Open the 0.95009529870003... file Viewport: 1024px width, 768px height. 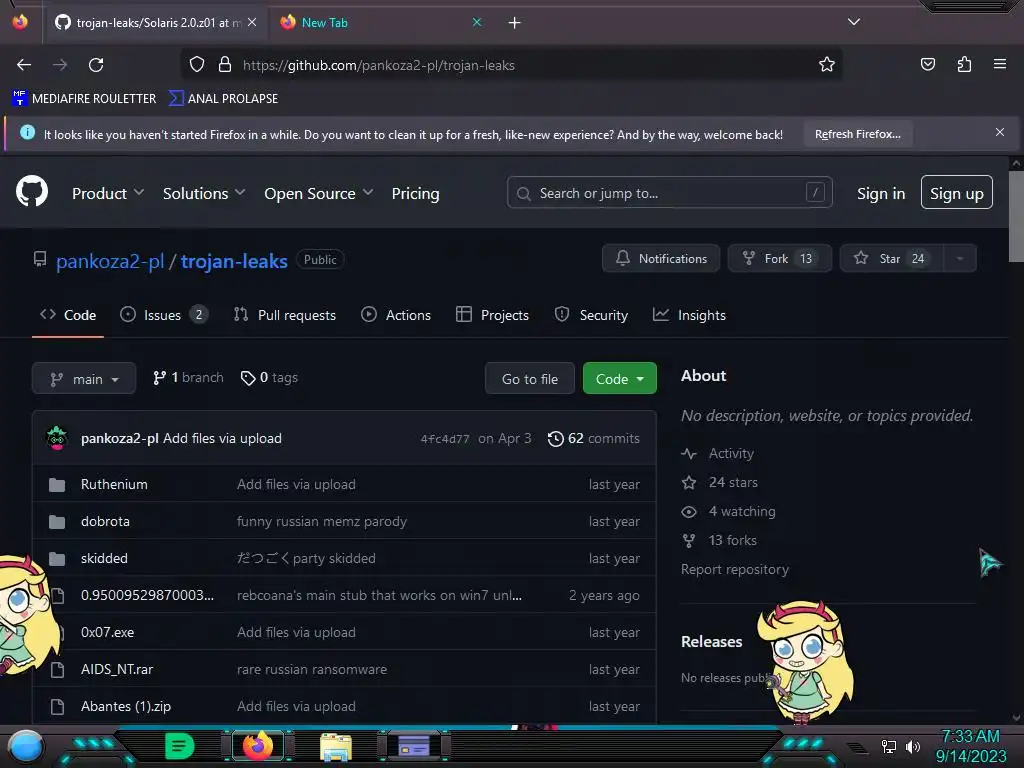coord(147,595)
